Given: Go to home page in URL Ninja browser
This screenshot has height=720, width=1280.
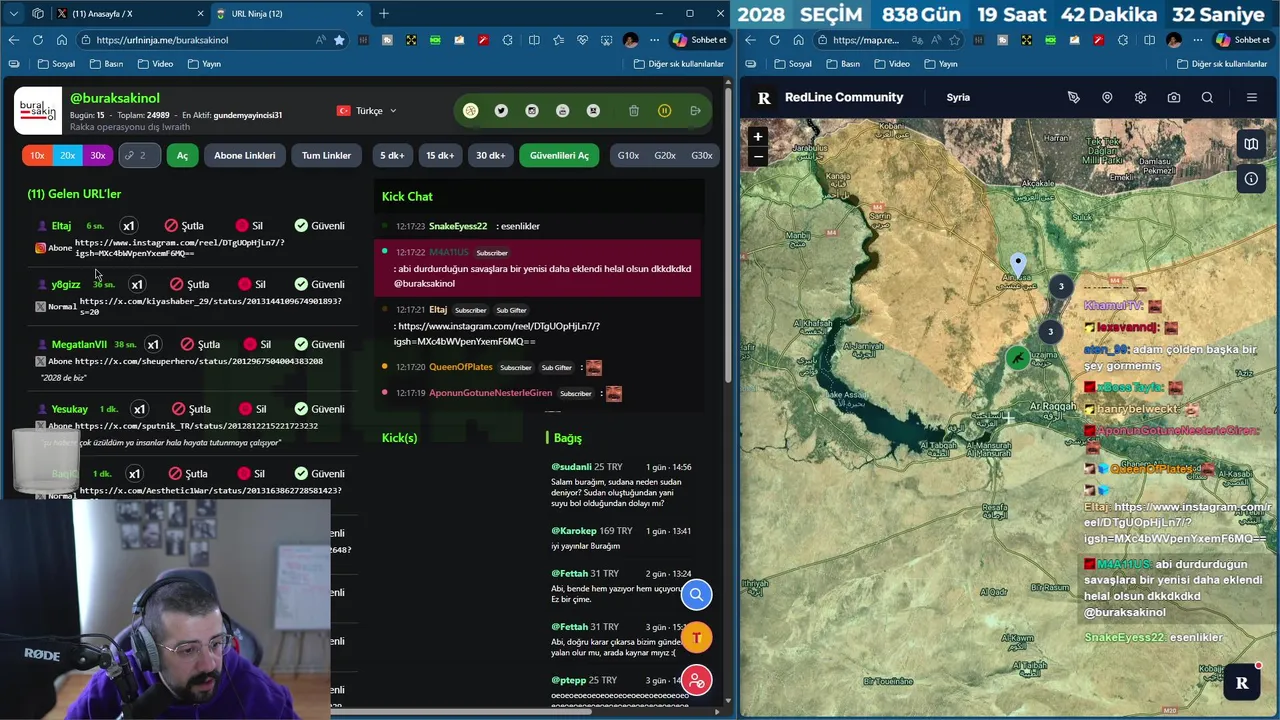Looking at the screenshot, I should 61,40.
